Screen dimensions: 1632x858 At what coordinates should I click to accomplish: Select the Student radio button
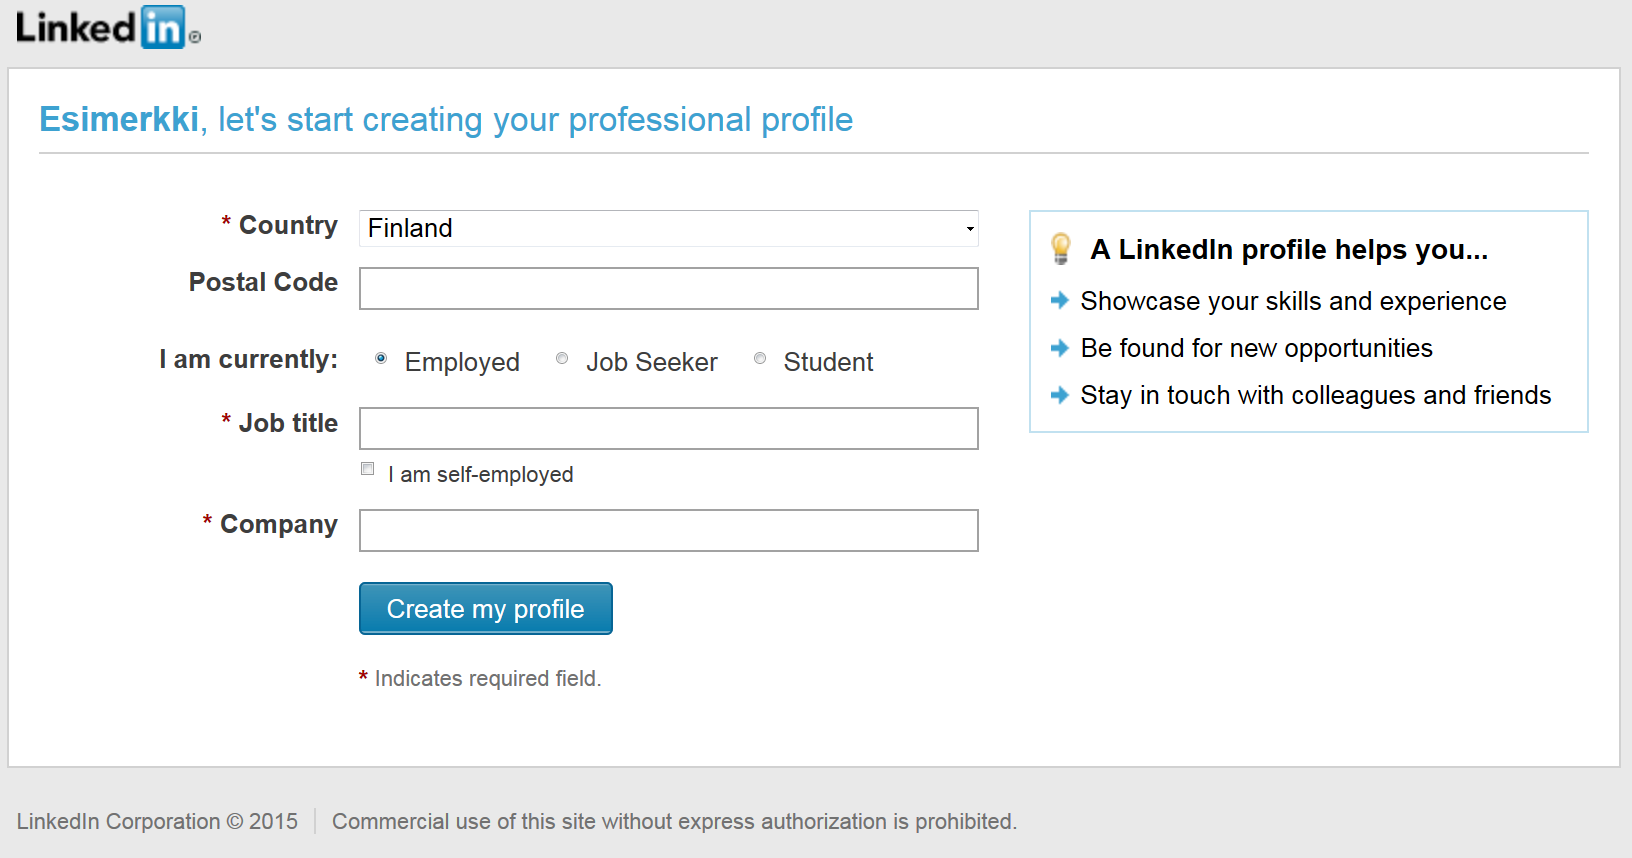[760, 358]
